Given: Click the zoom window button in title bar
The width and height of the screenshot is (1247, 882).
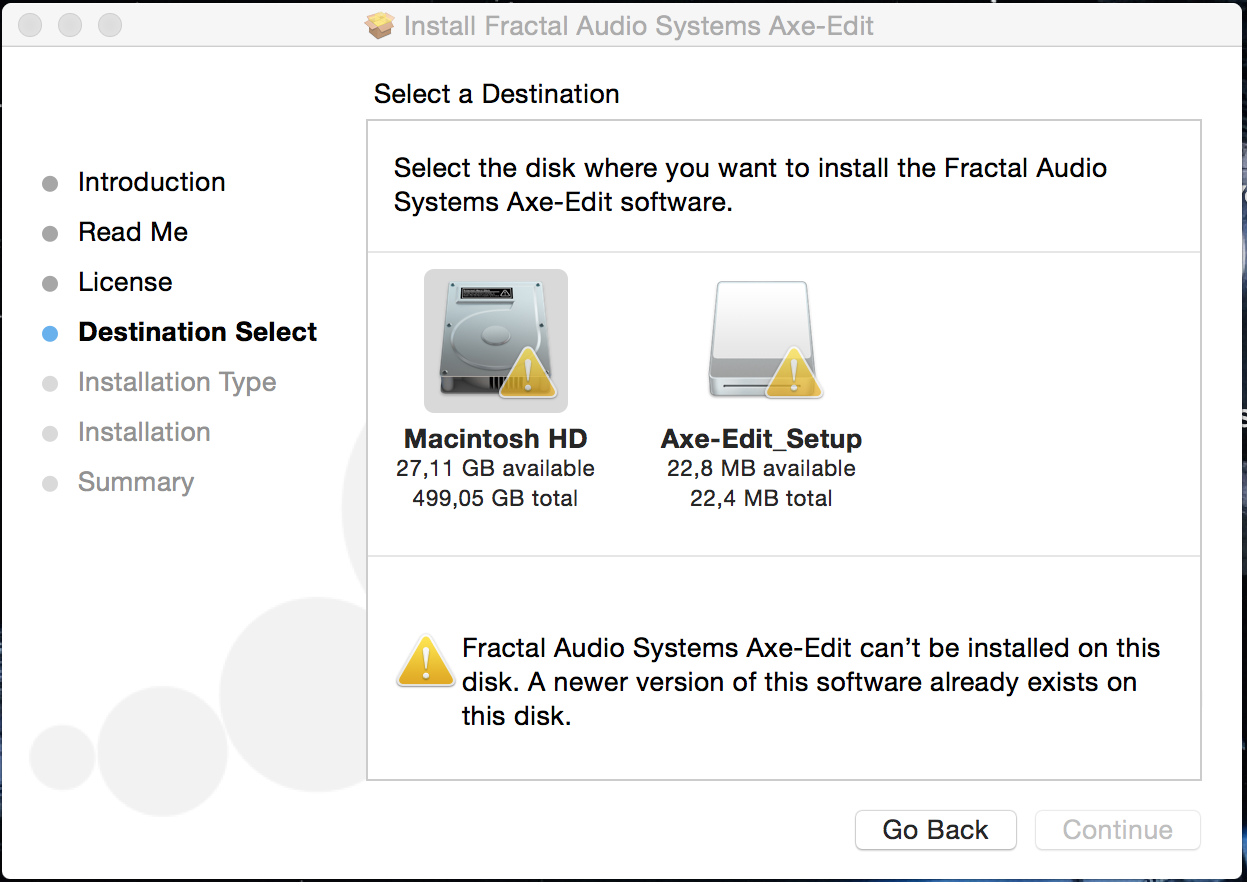Looking at the screenshot, I should point(110,25).
